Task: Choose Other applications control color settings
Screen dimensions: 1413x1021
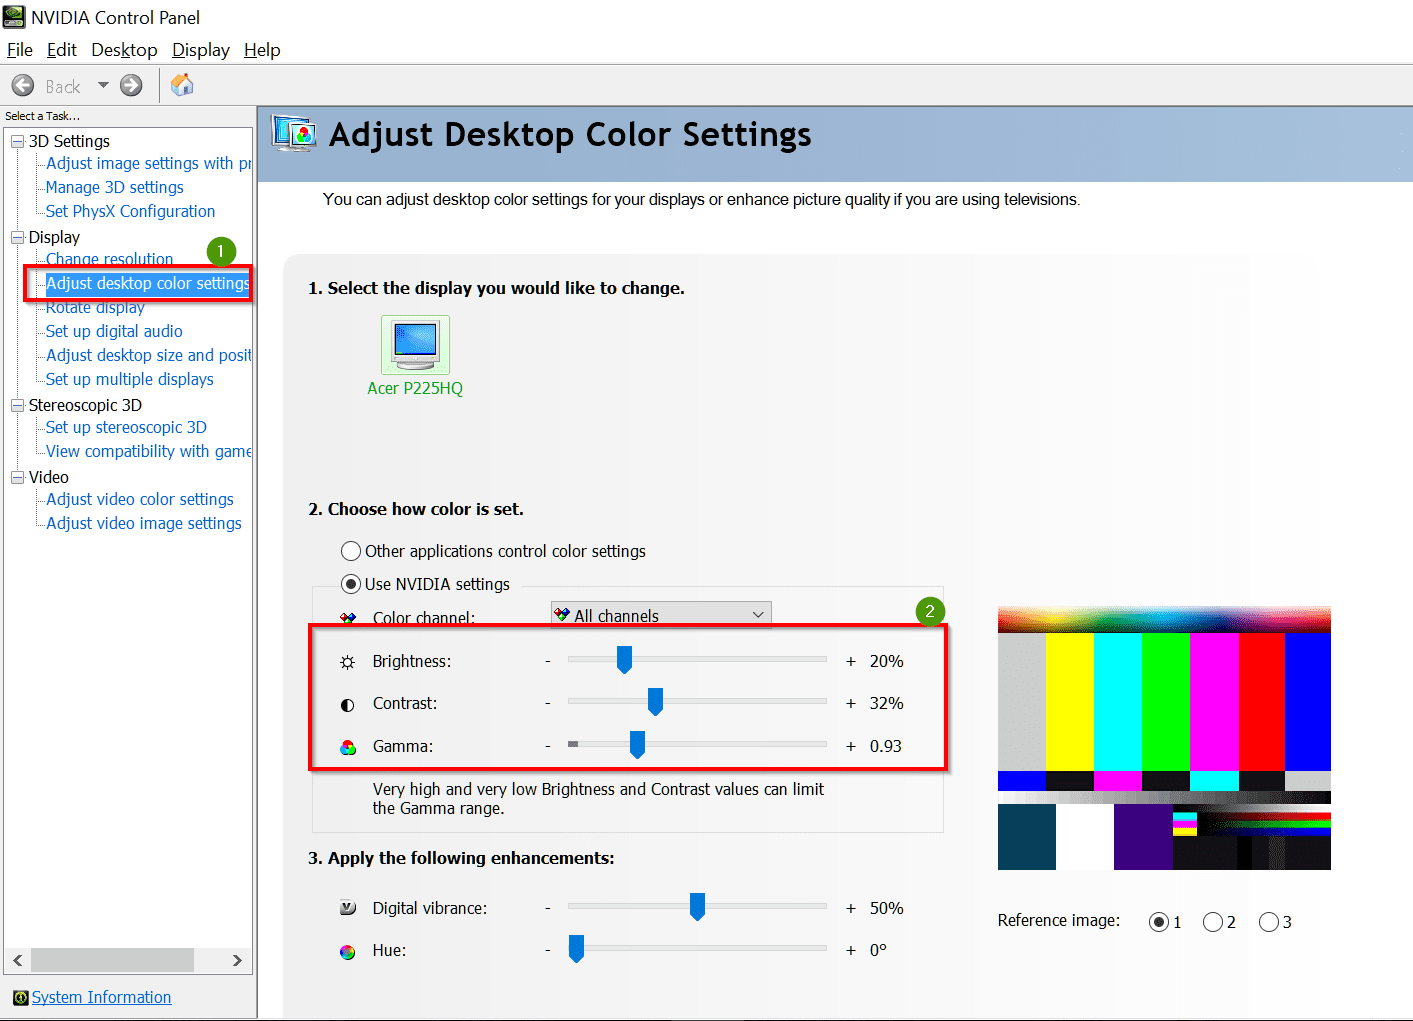Action: [x=351, y=551]
